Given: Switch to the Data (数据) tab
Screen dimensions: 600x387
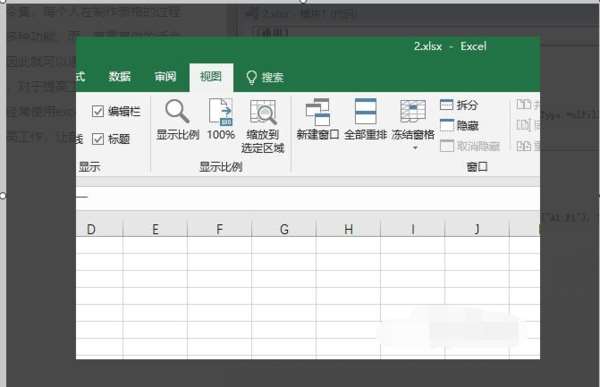Looking at the screenshot, I should coord(119,77).
